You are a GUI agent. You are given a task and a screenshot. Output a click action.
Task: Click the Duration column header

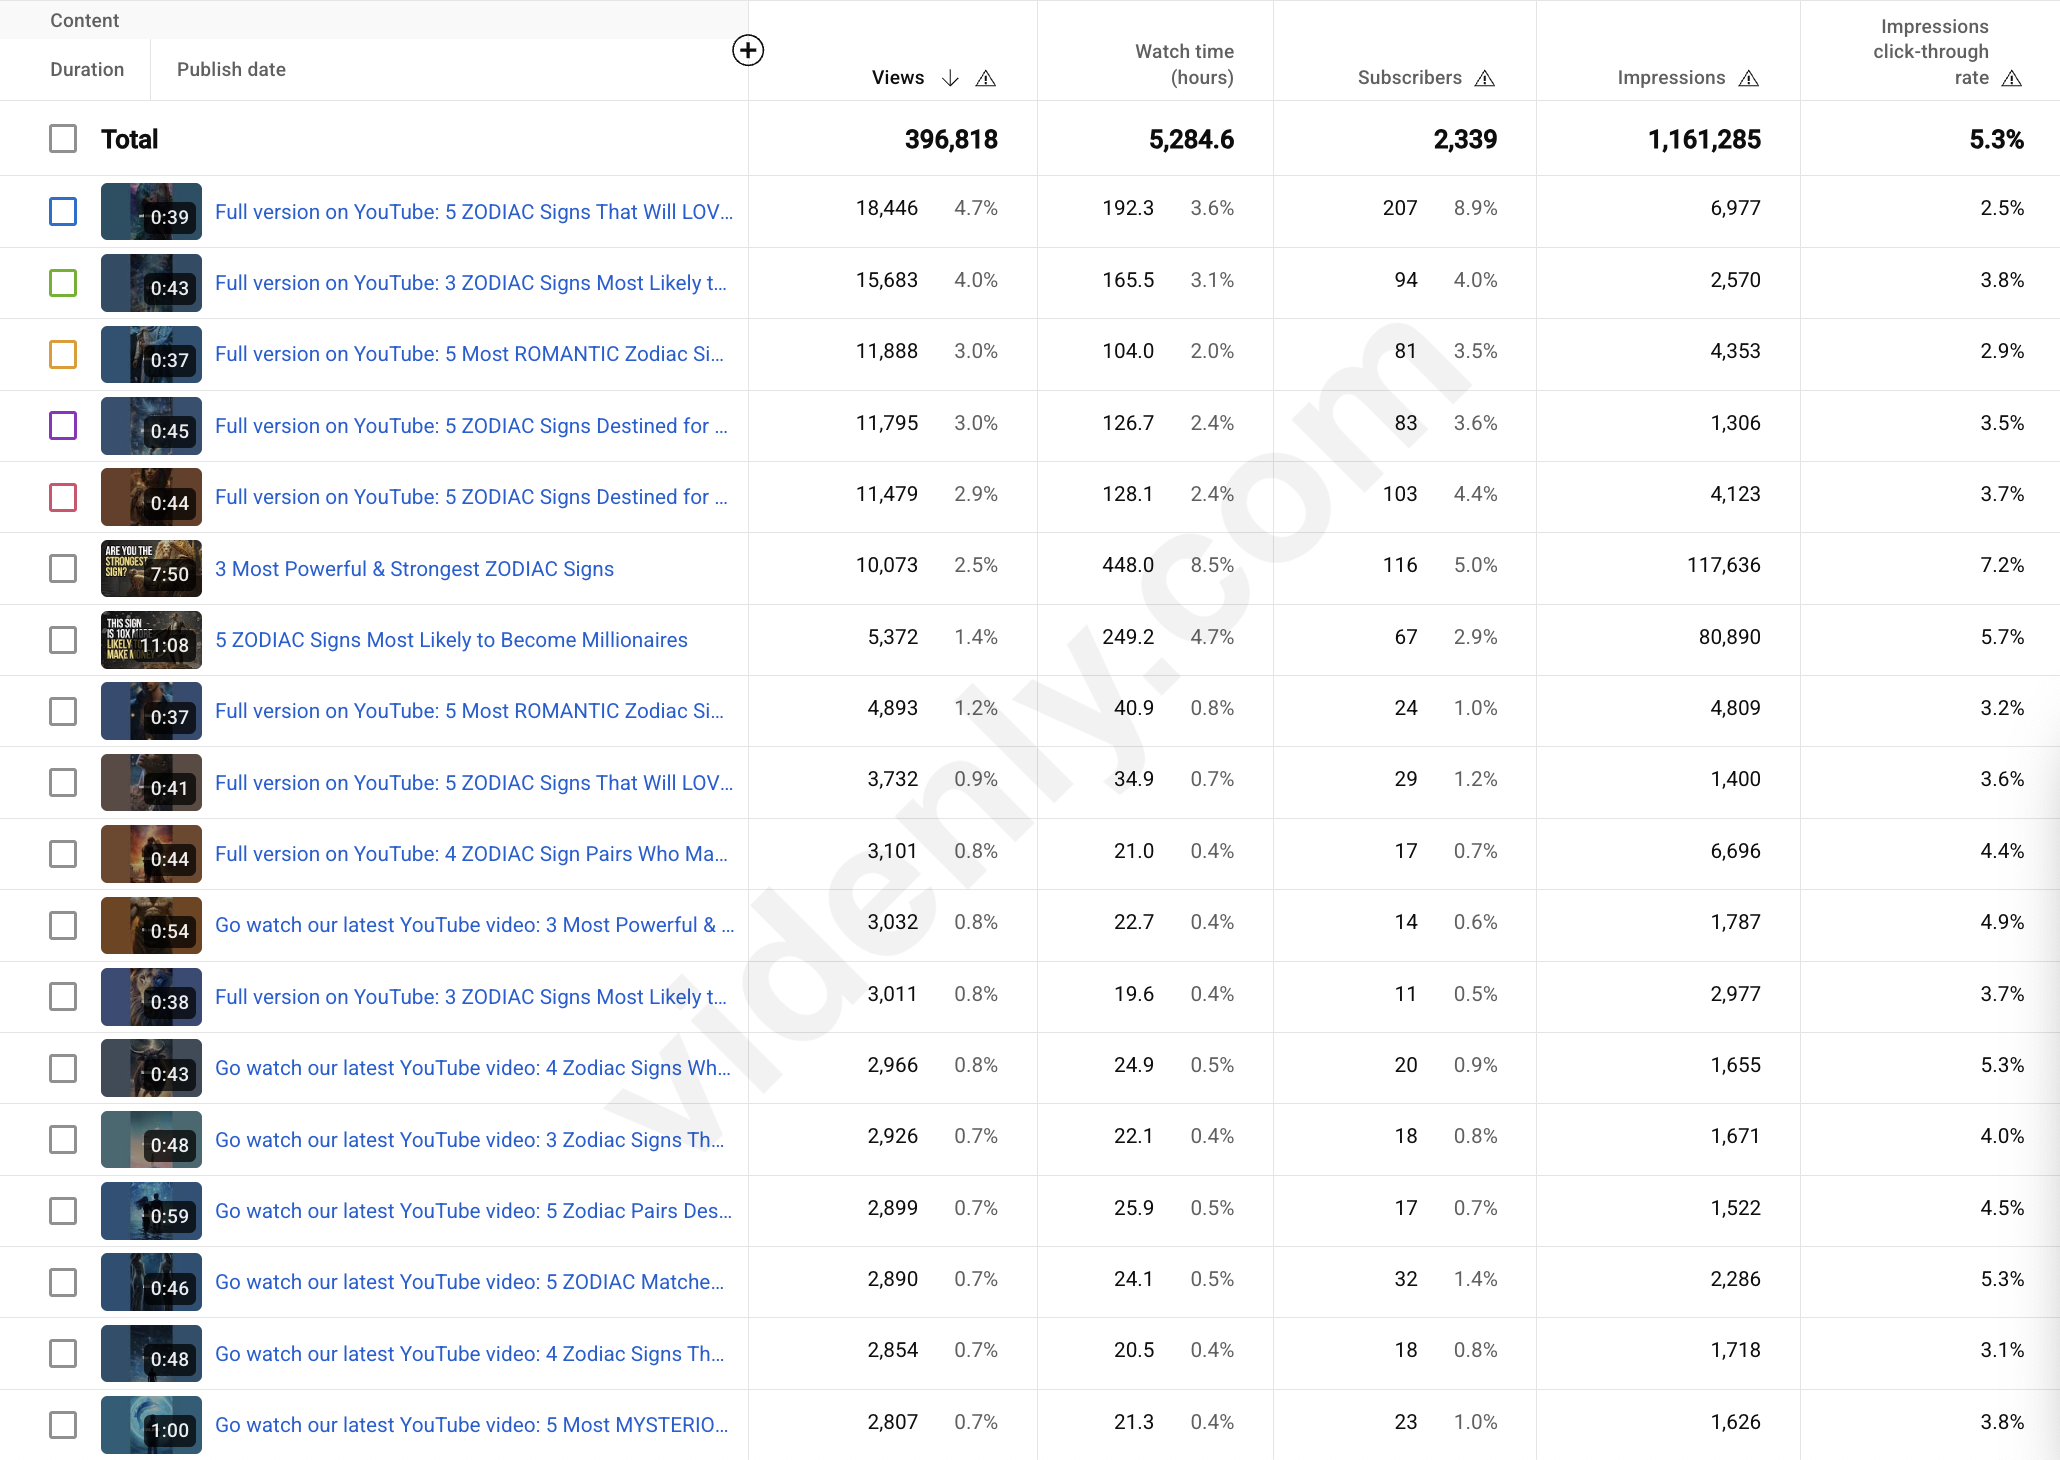pyautogui.click(x=87, y=69)
